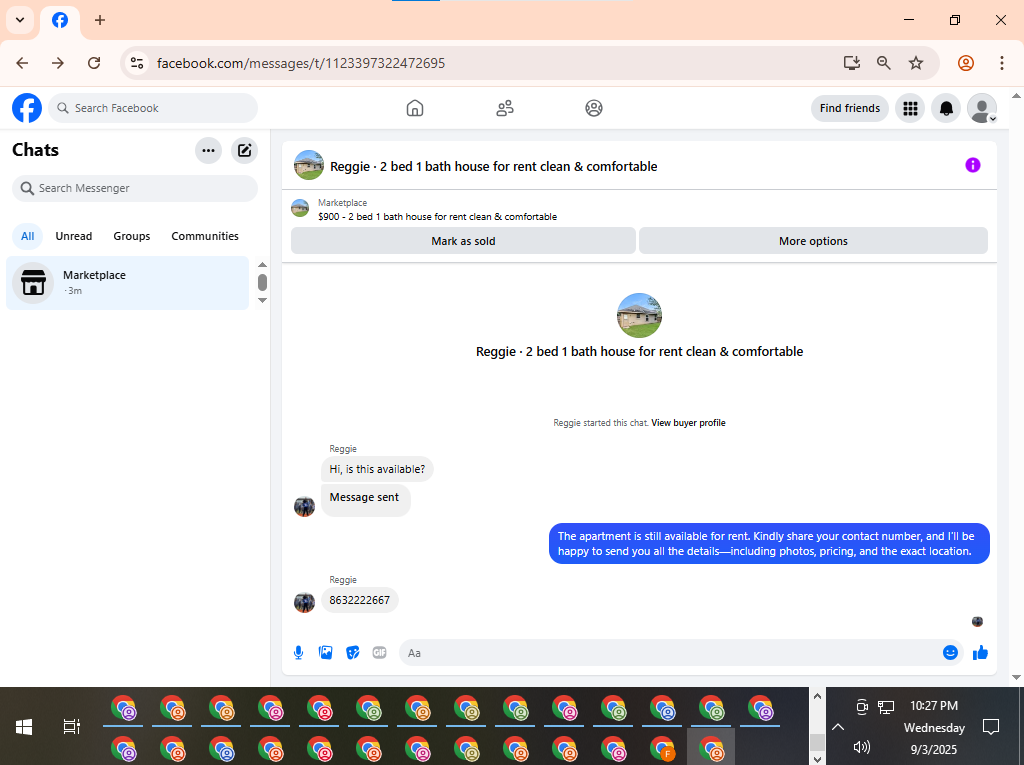Bookmark this page with star icon

click(x=916, y=63)
